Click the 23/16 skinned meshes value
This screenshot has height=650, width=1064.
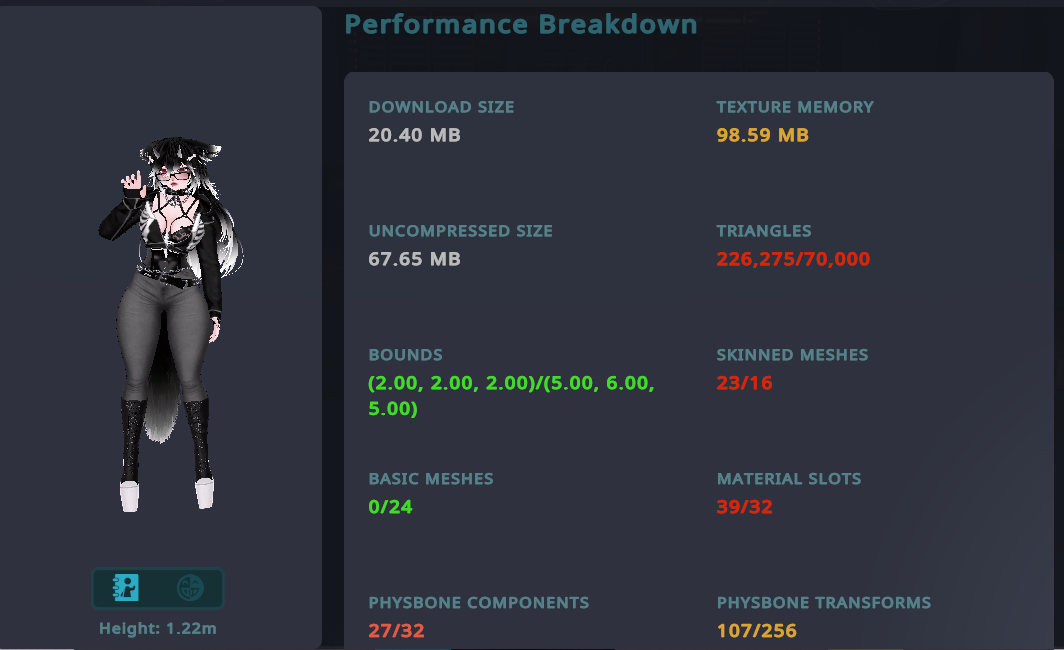pos(744,383)
